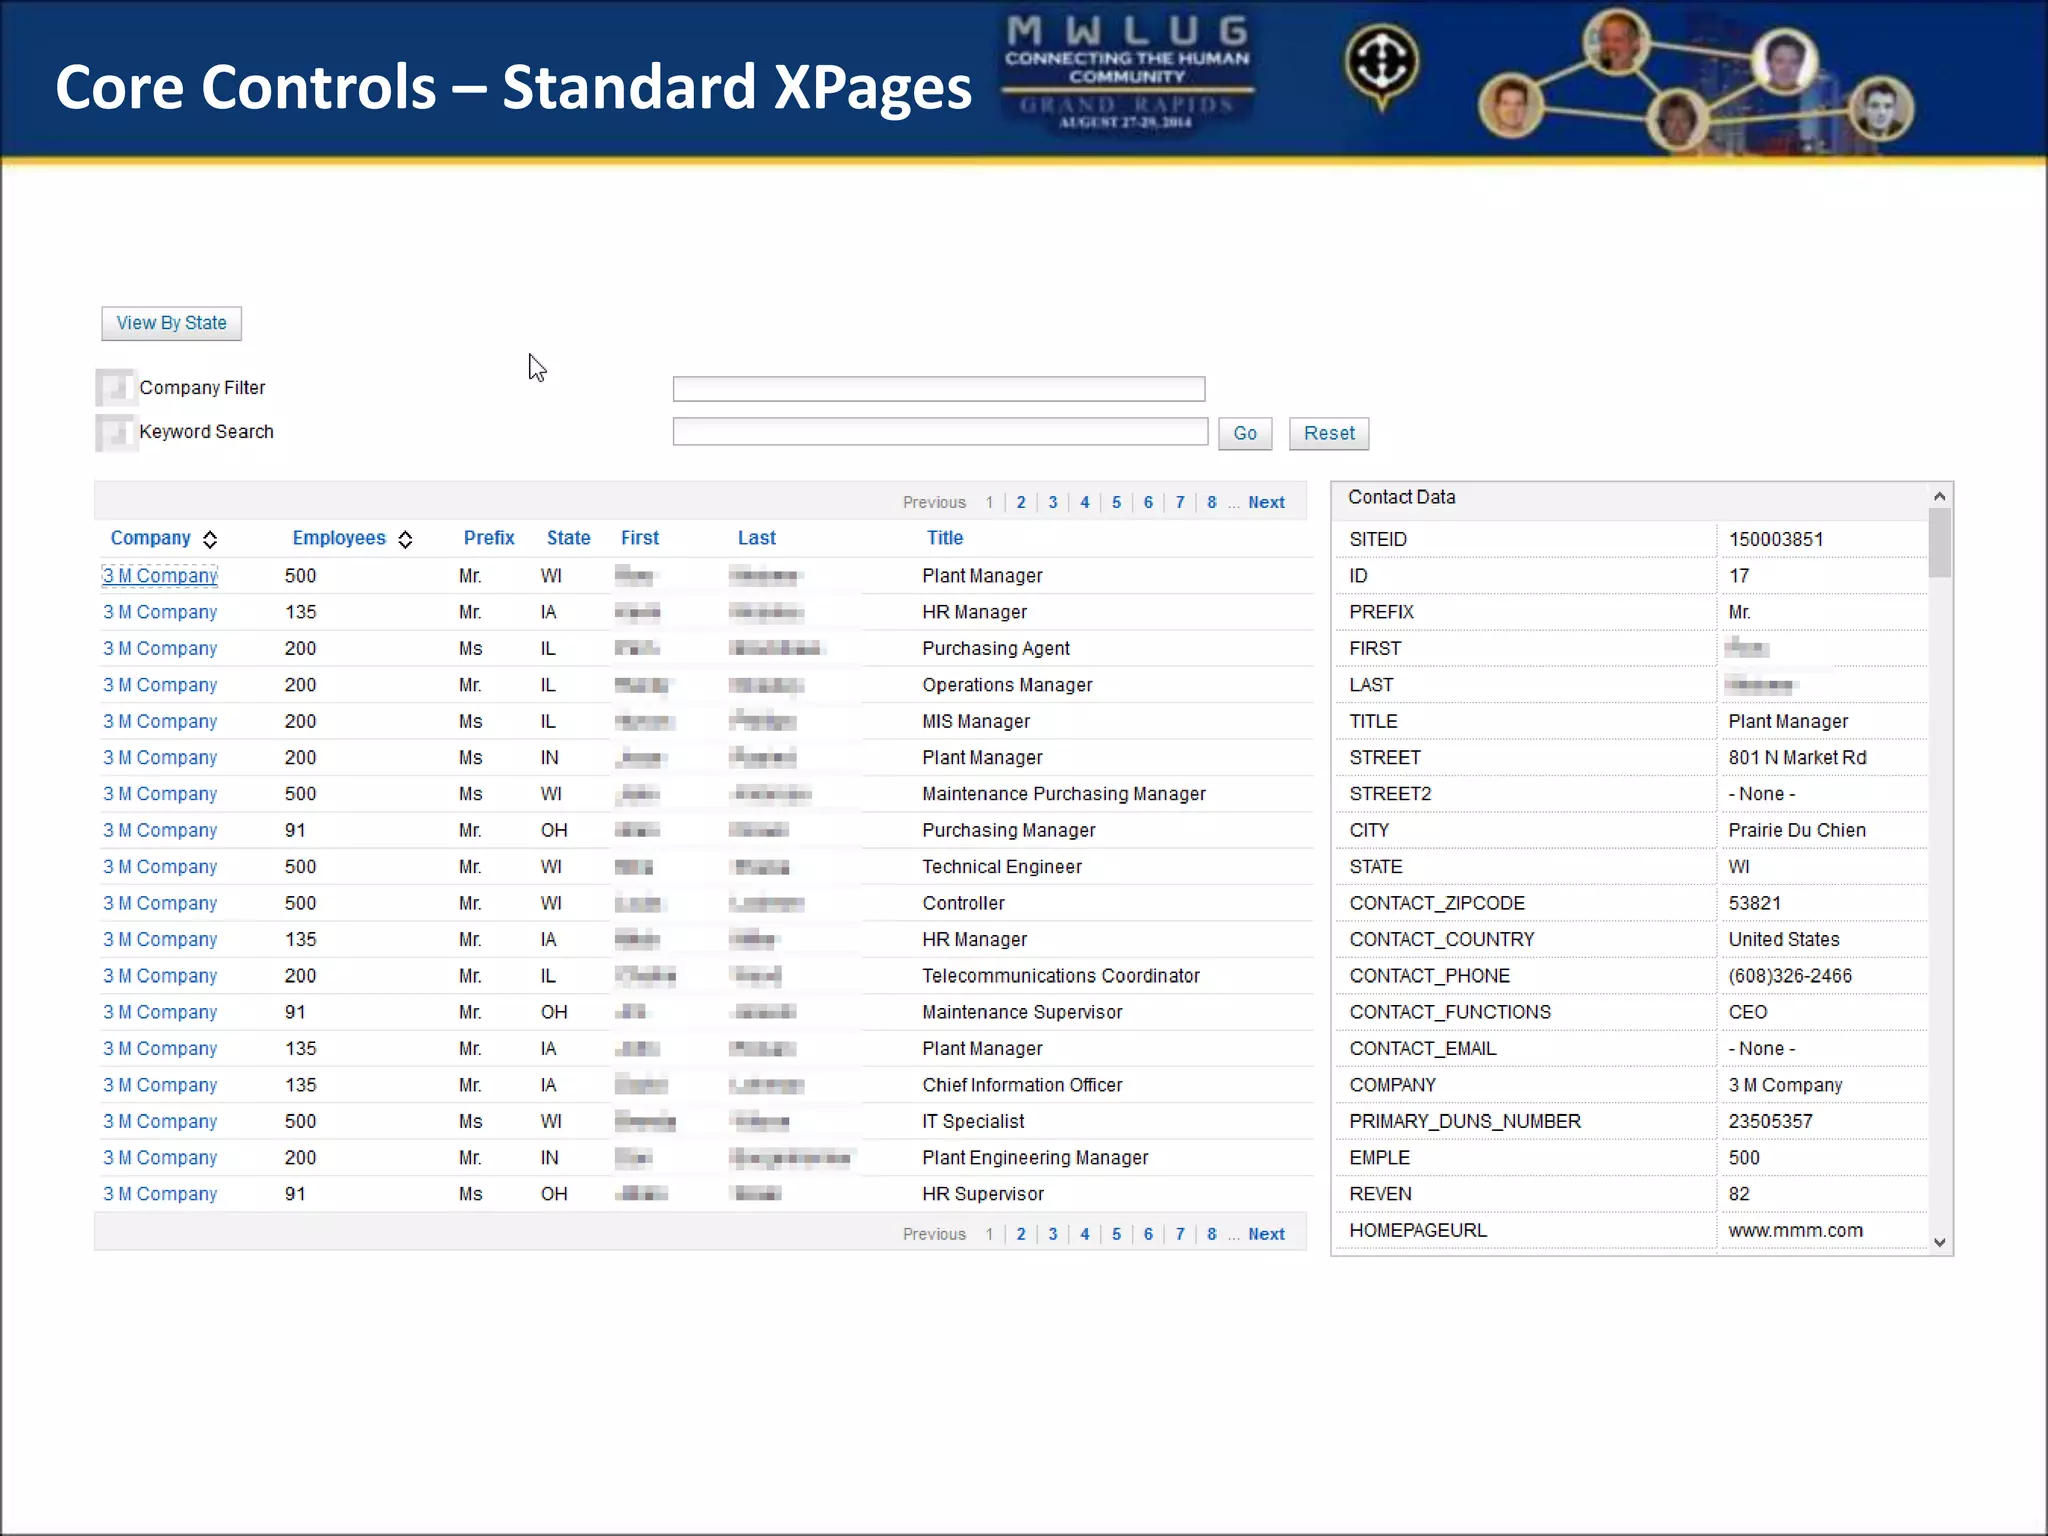Click the Last column header

757,538
